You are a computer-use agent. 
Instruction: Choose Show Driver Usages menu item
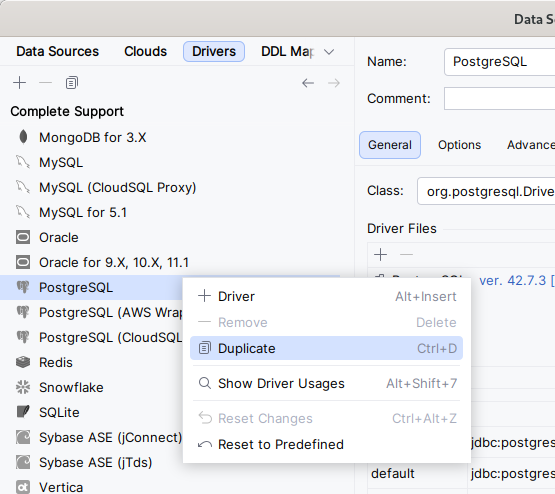point(326,383)
